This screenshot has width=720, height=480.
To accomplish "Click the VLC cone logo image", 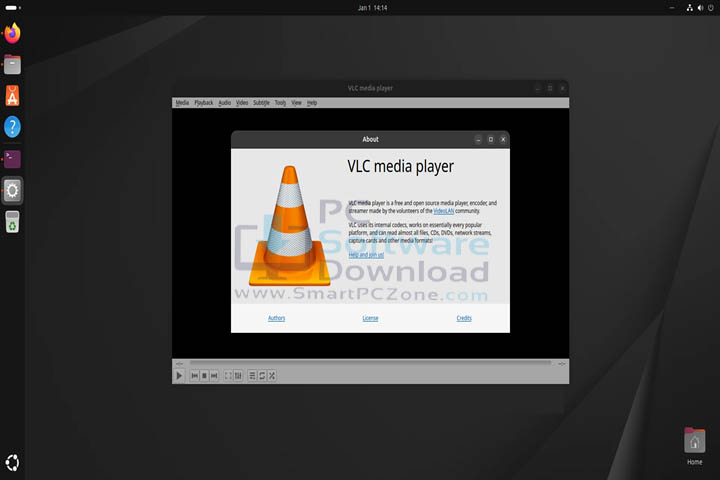I will click(x=289, y=225).
